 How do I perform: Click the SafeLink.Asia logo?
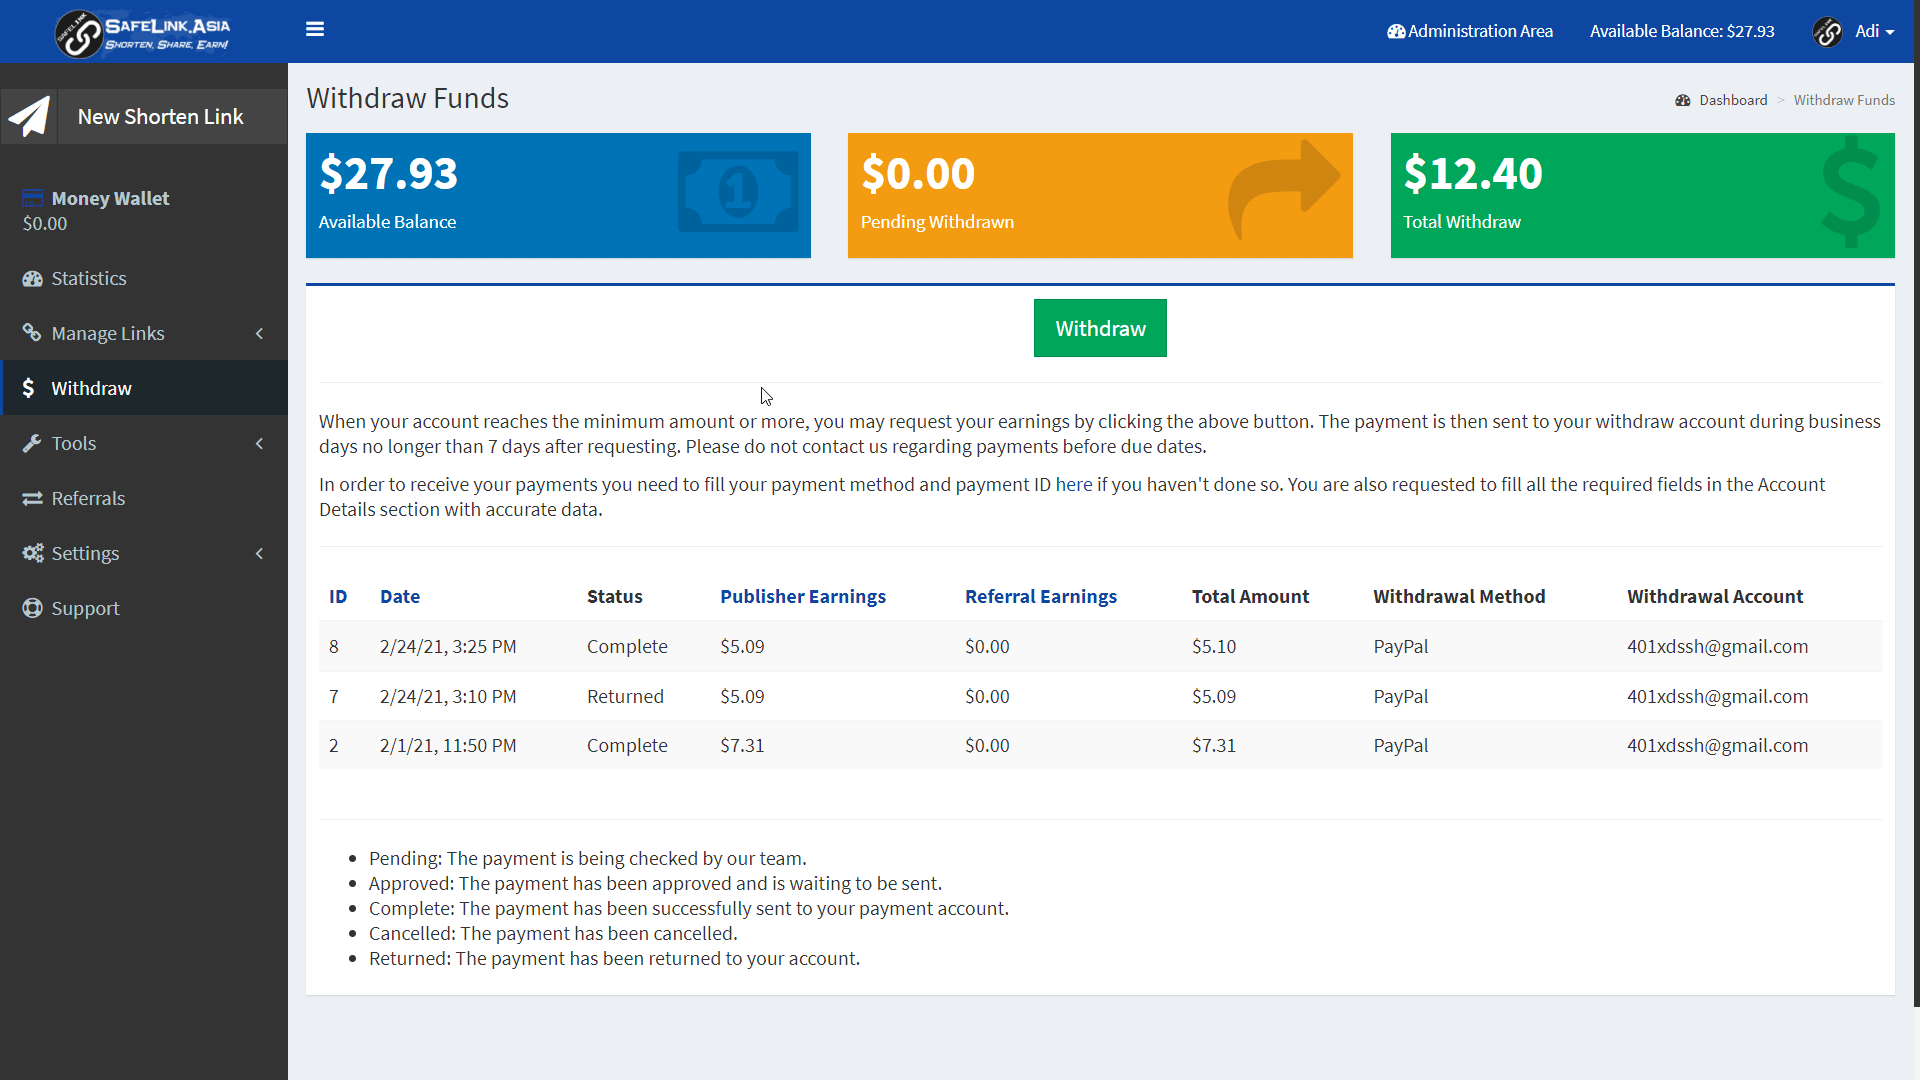[143, 31]
